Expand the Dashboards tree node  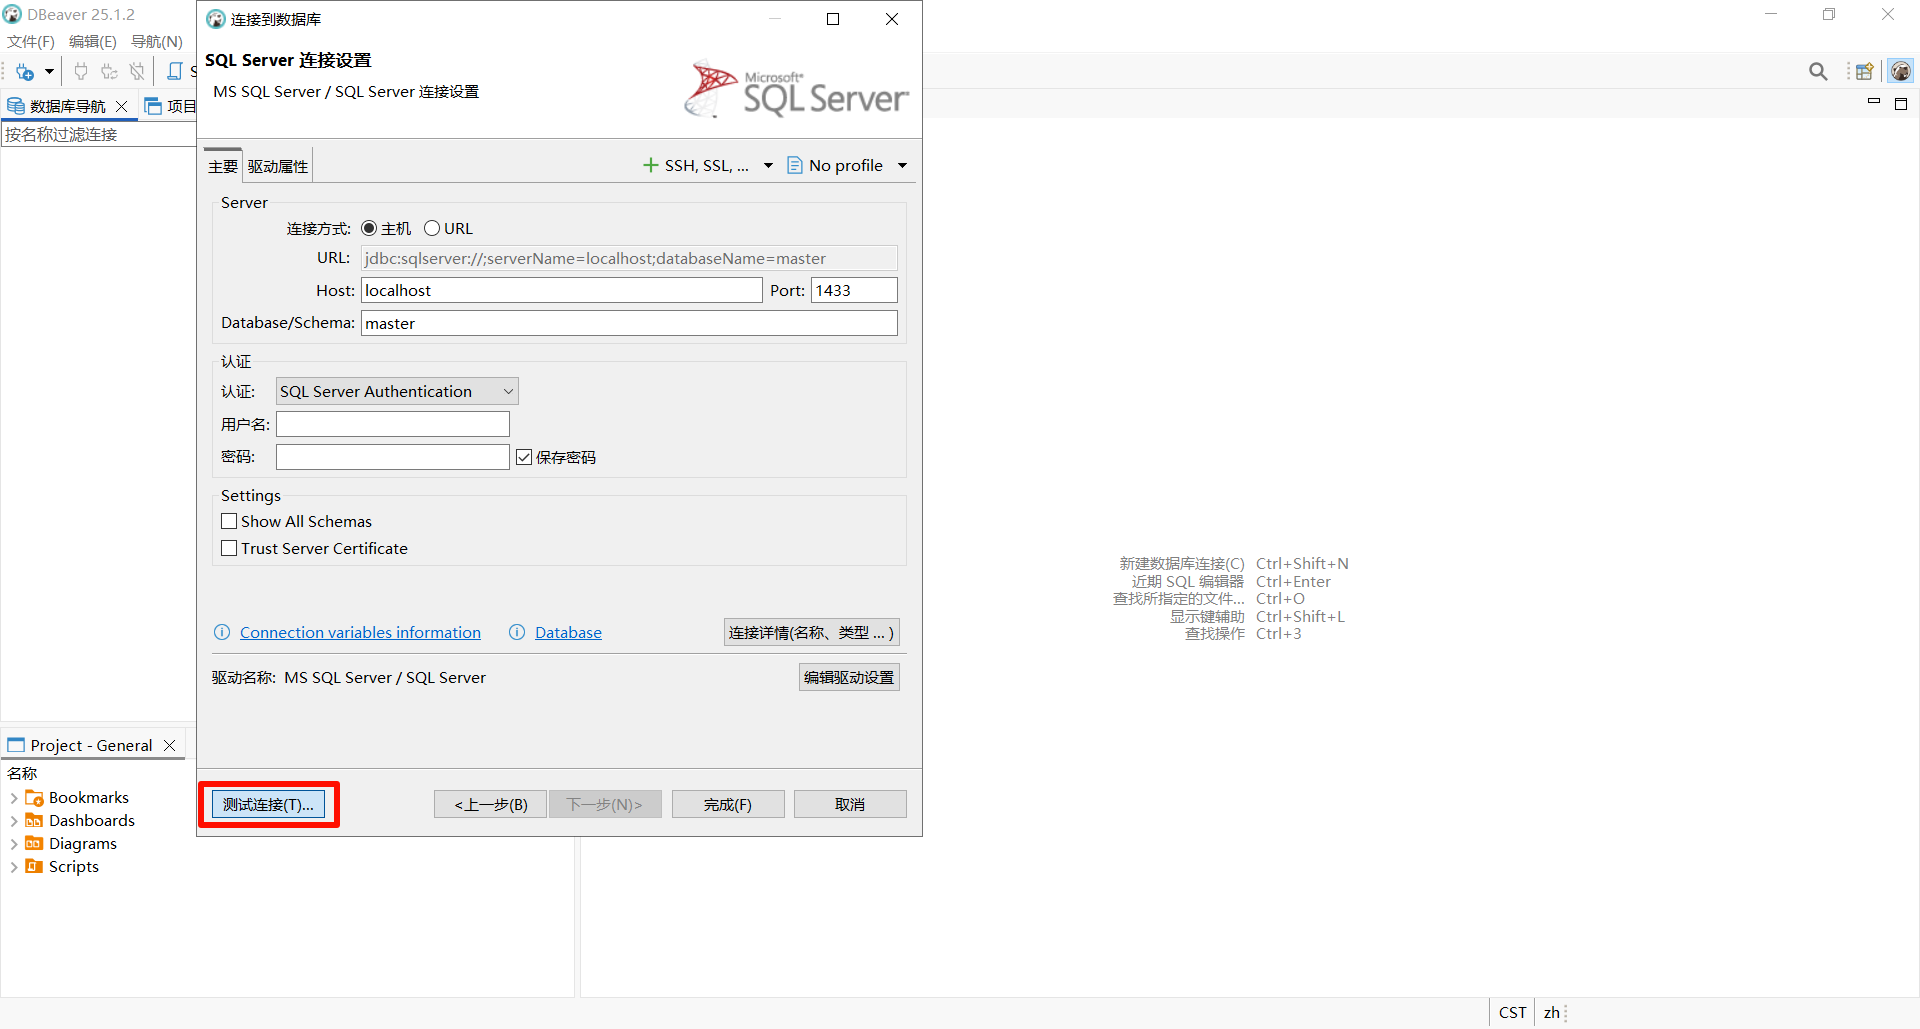14,821
